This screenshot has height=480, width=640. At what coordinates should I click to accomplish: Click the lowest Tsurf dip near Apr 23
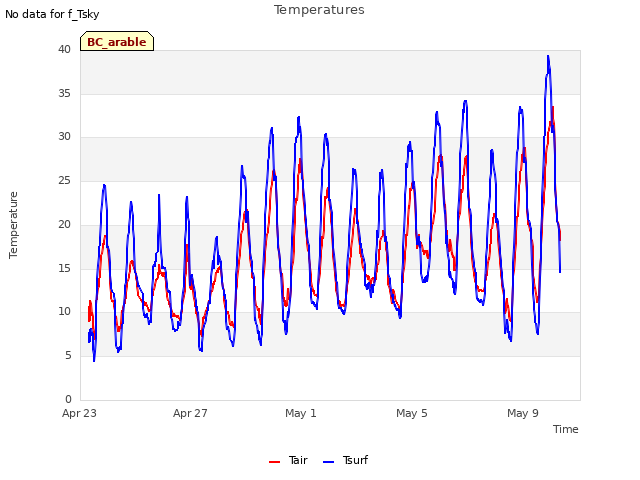coord(94,360)
